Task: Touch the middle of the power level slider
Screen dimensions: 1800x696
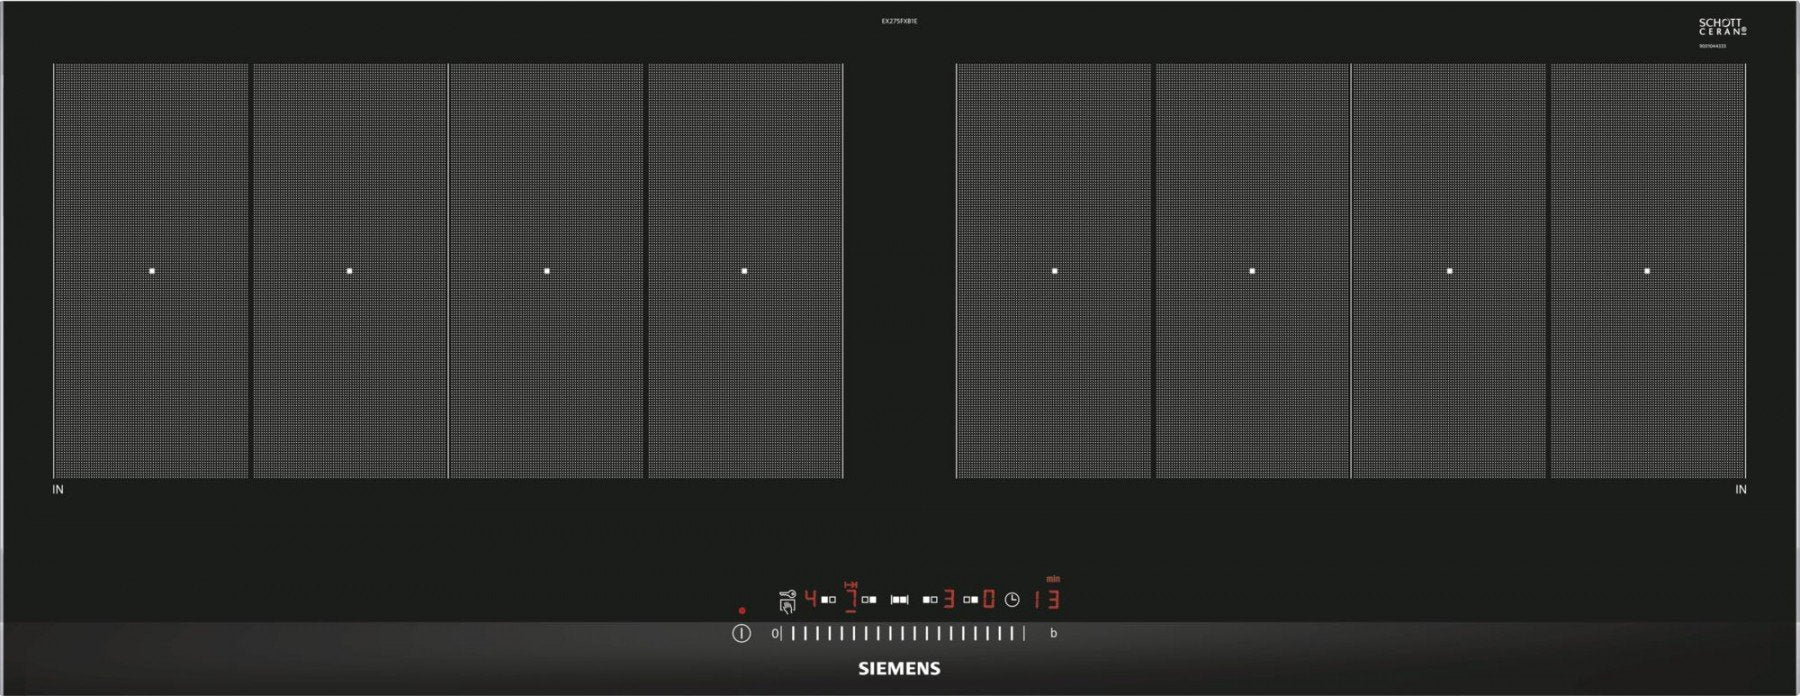Action: pos(902,633)
